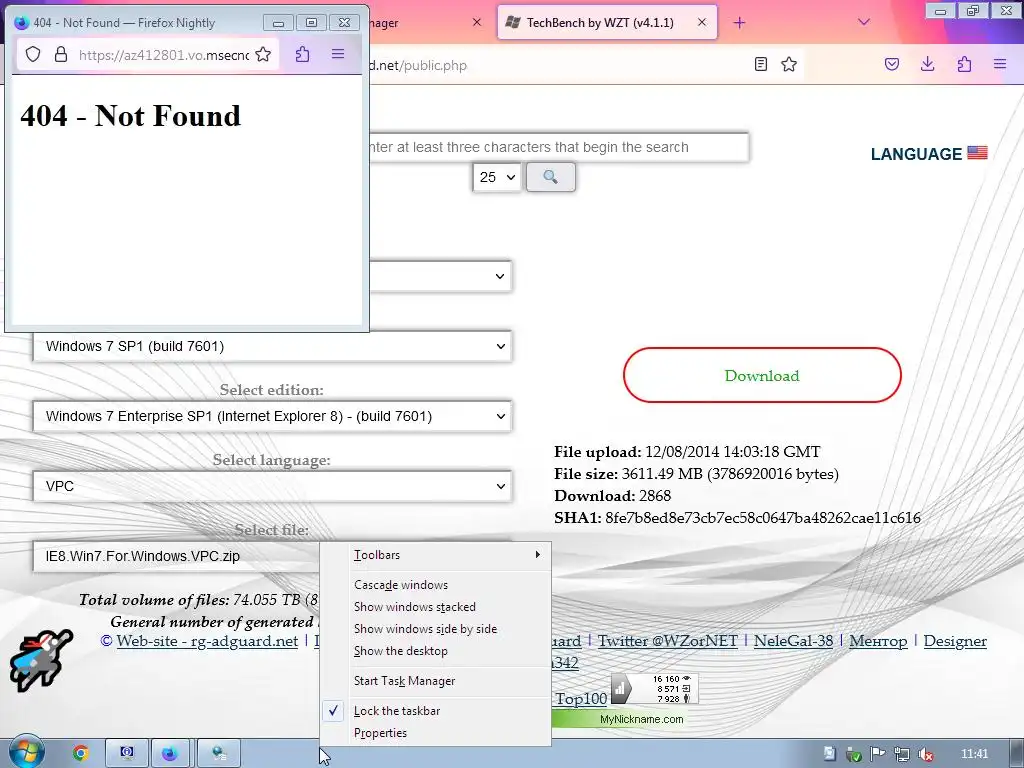Screen dimensions: 1024x768
Task: Expand the Toolbars submenu
Action: click(435, 554)
